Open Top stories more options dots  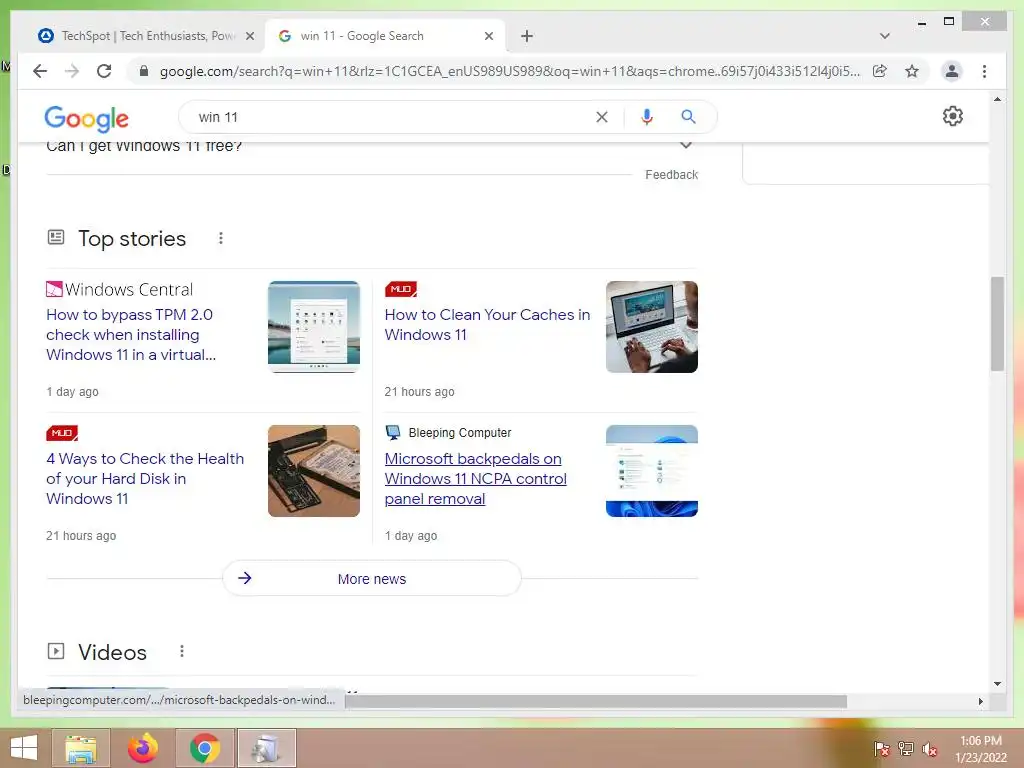(221, 238)
